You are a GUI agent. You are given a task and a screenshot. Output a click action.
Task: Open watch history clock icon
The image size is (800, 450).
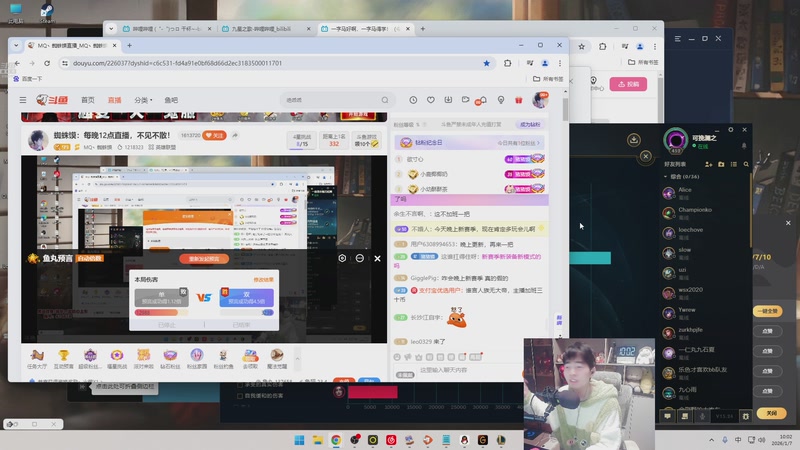pyautogui.click(x=413, y=100)
